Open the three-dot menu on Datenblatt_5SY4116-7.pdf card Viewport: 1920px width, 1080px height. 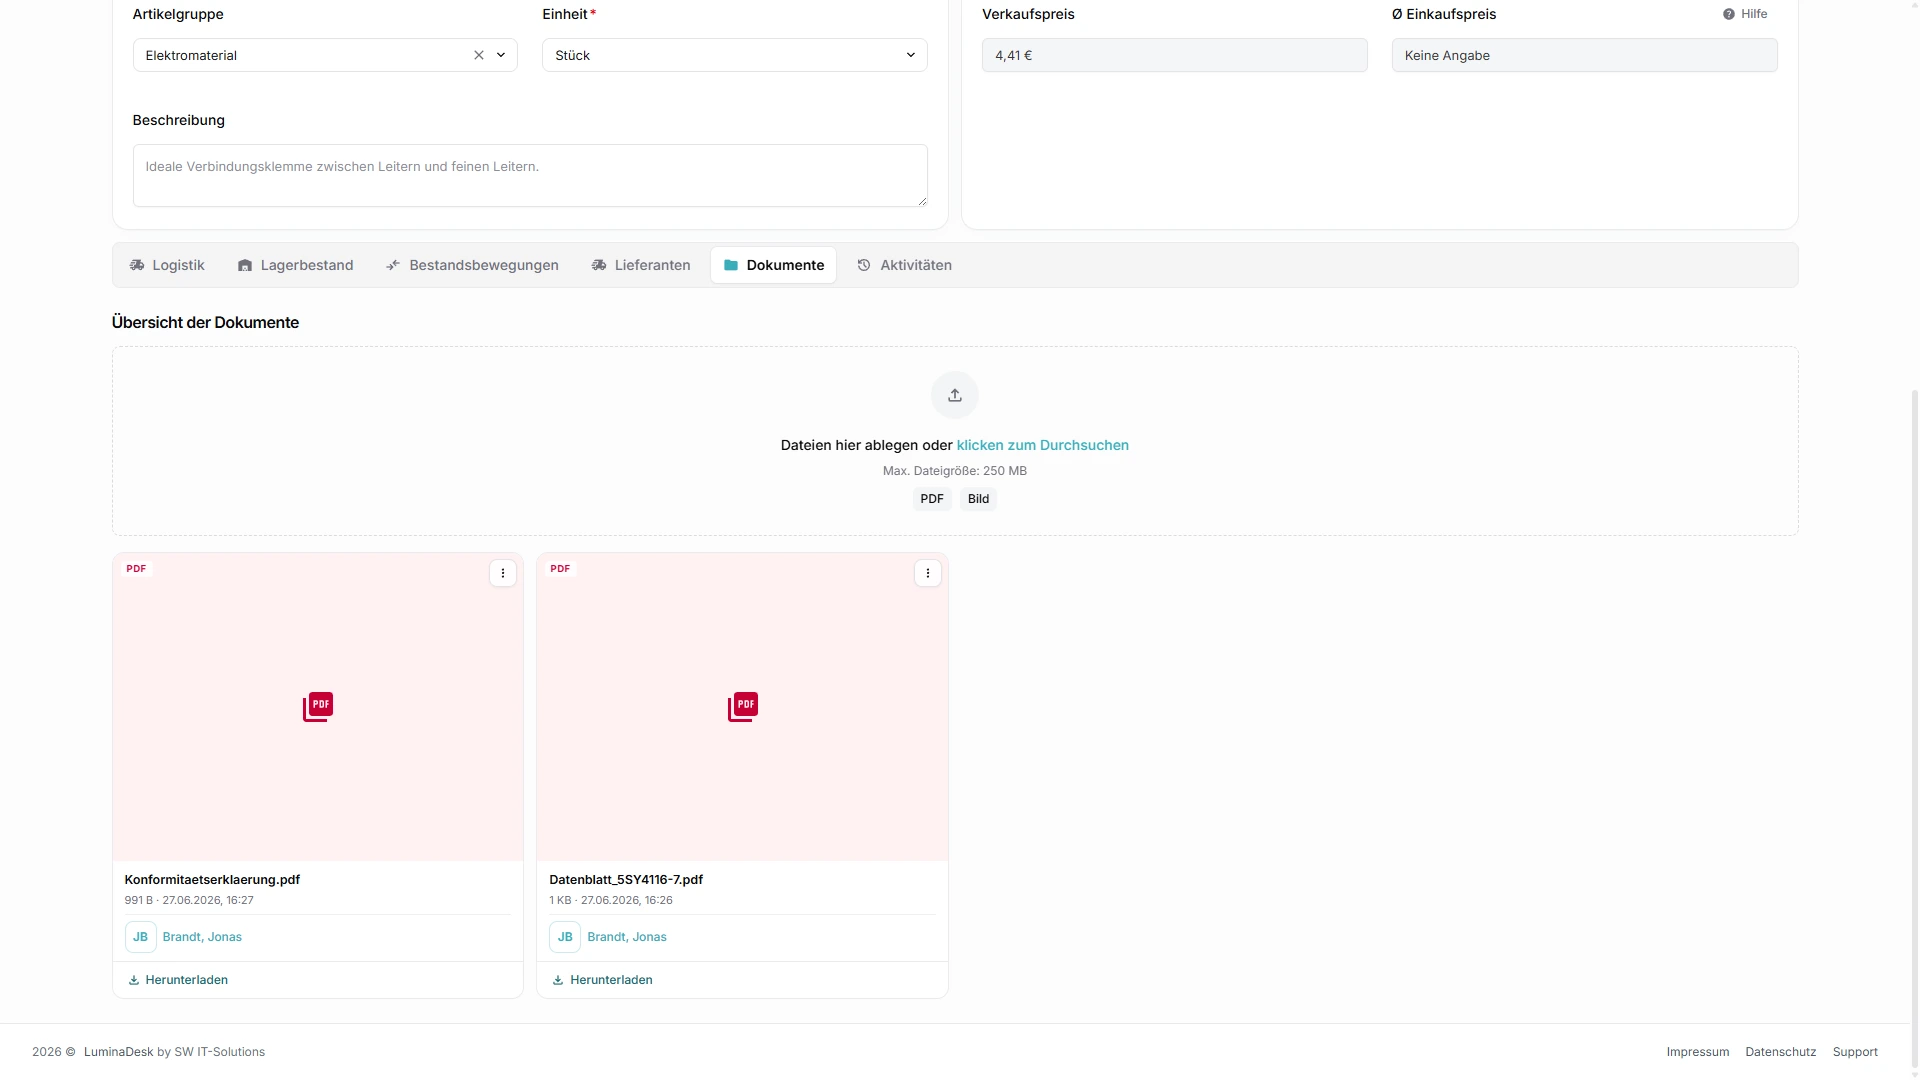point(928,573)
